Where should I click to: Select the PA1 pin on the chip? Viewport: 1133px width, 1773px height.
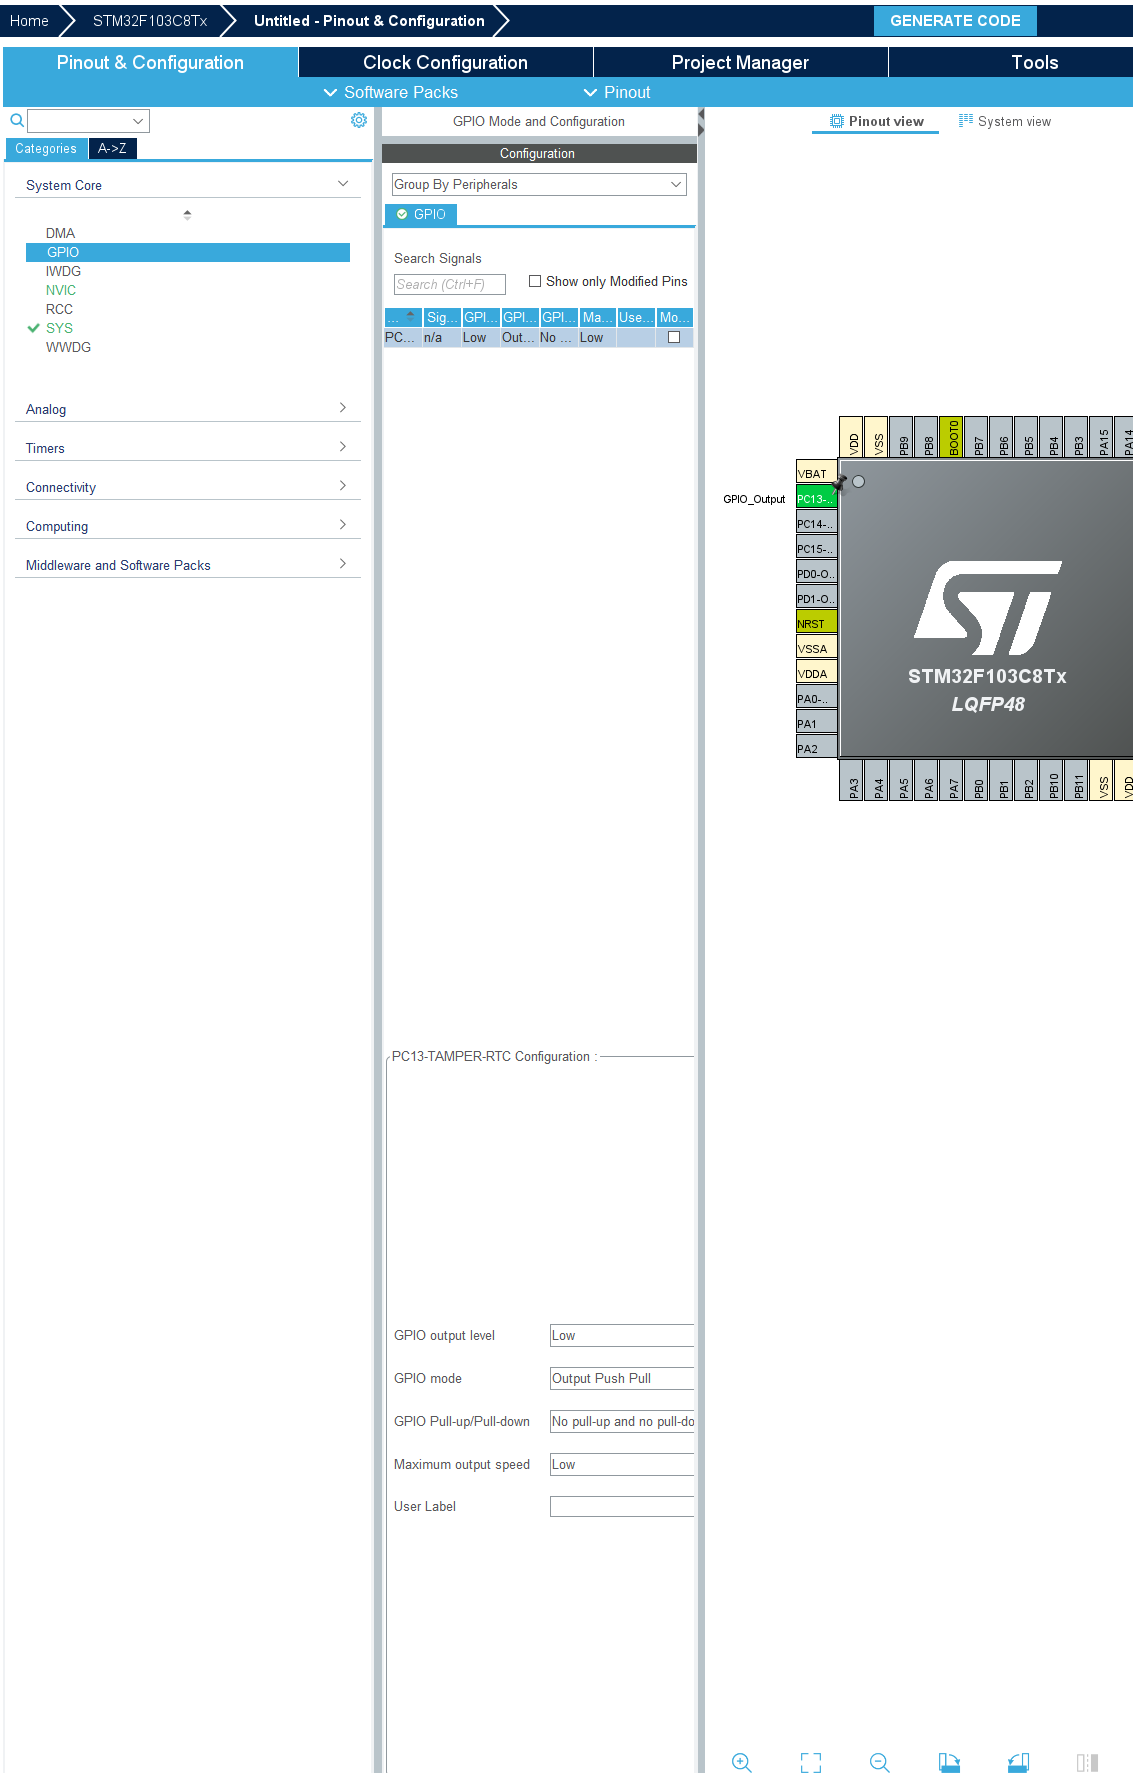(816, 723)
